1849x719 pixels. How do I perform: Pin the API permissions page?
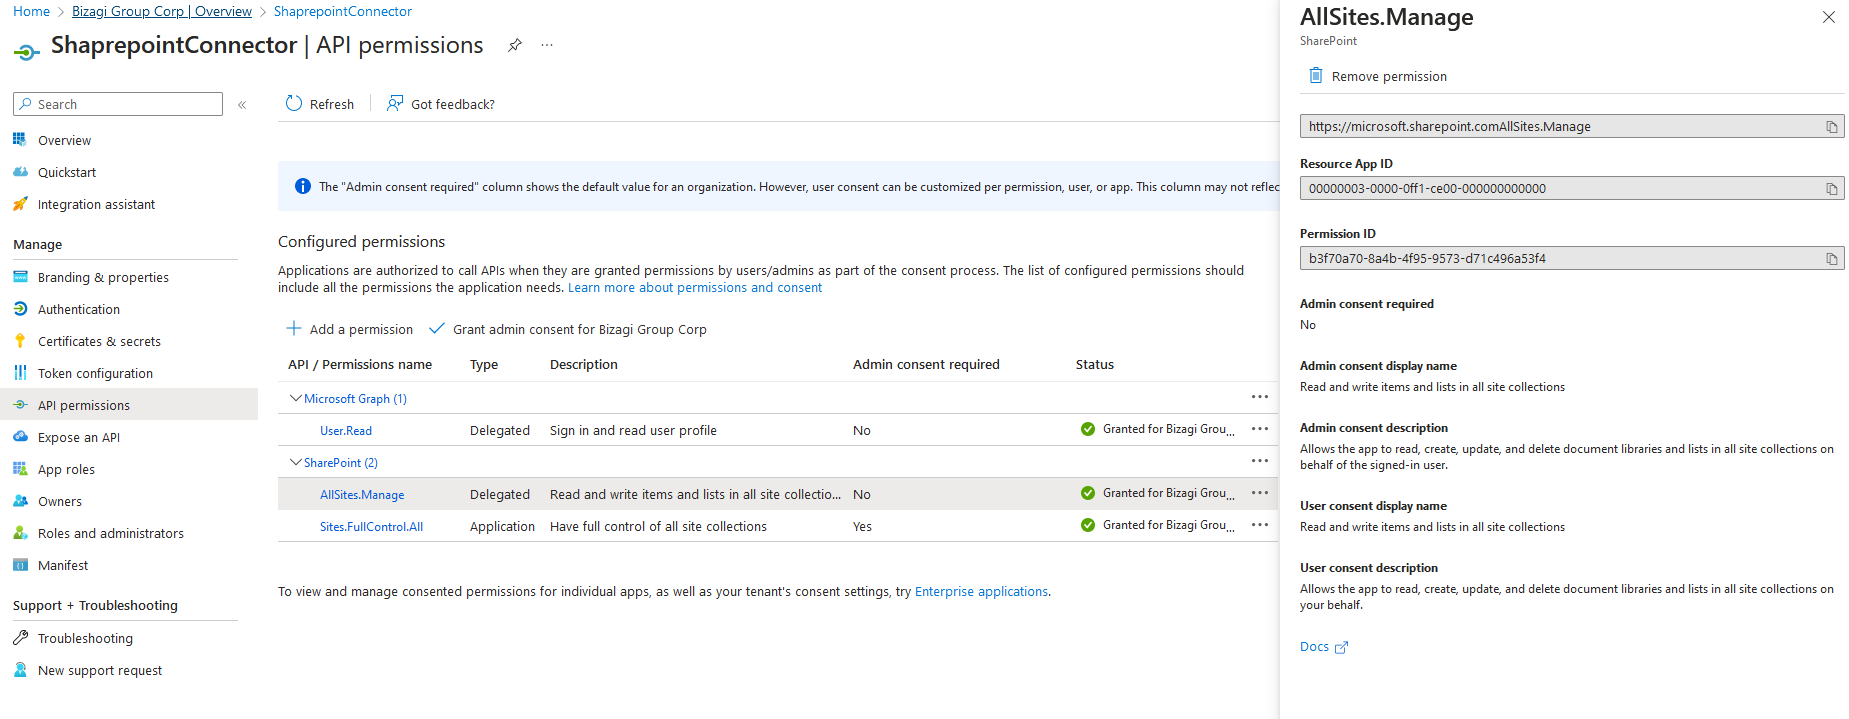coord(514,45)
